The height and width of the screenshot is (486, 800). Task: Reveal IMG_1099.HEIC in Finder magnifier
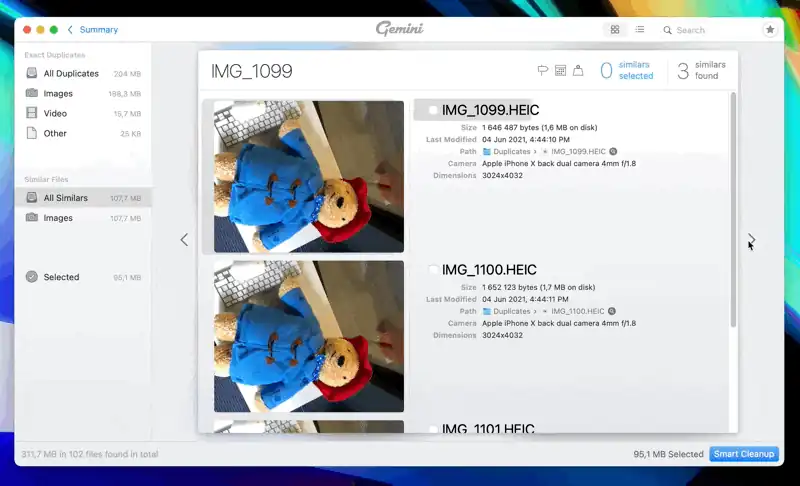coord(613,151)
